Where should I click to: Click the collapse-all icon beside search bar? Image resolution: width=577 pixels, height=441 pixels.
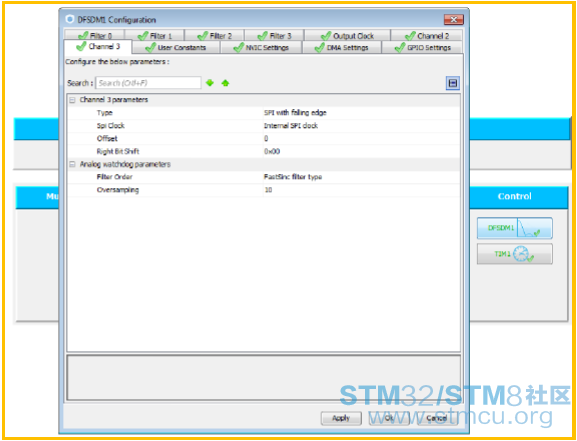coord(453,83)
